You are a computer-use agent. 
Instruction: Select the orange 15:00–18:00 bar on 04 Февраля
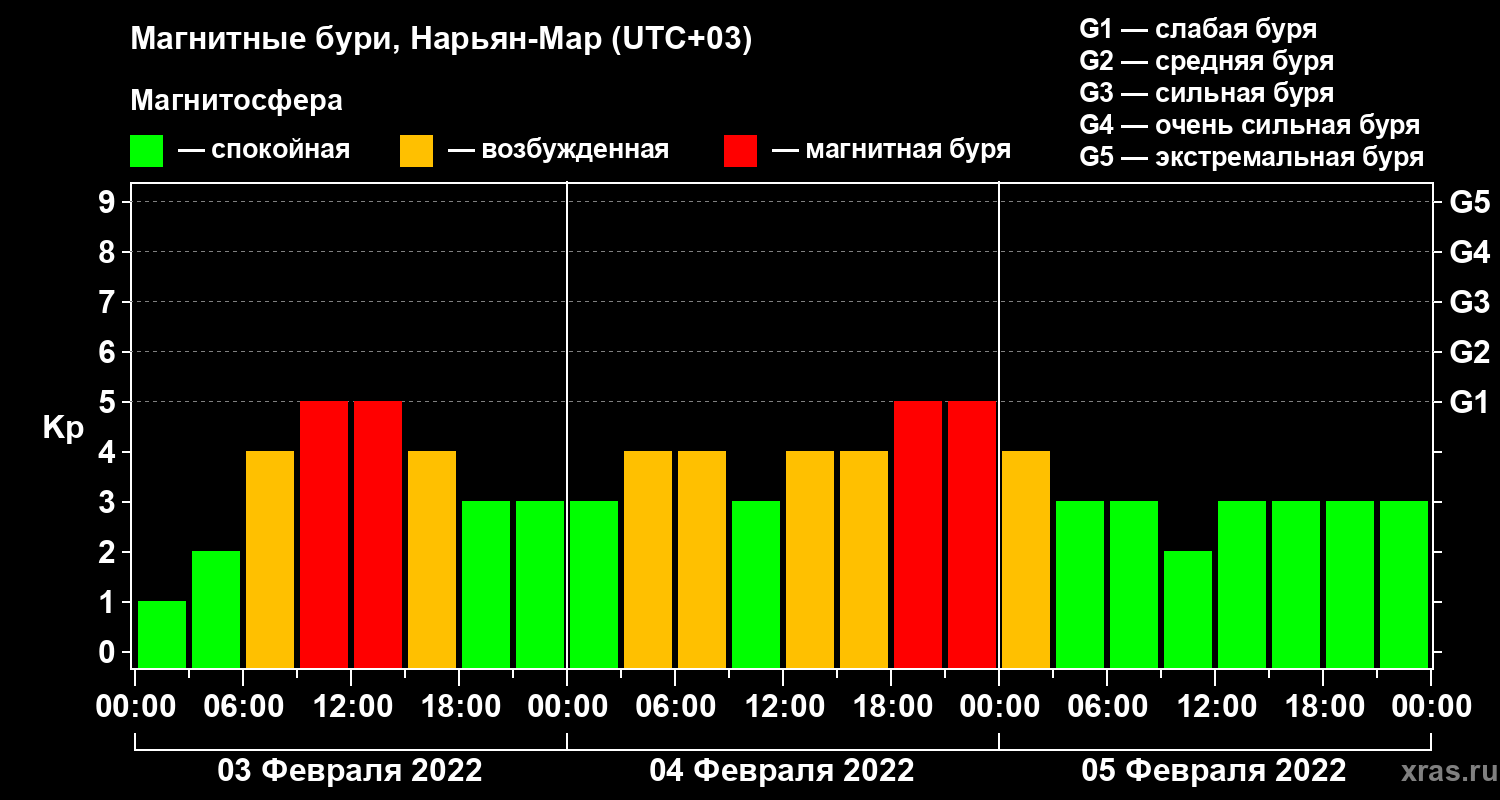(x=864, y=559)
